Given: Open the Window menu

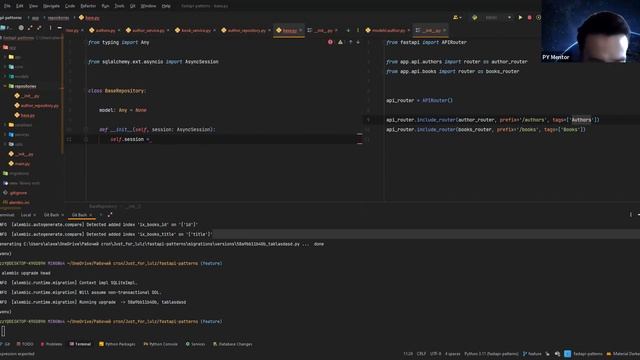Looking at the screenshot, I should tap(148, 6).
